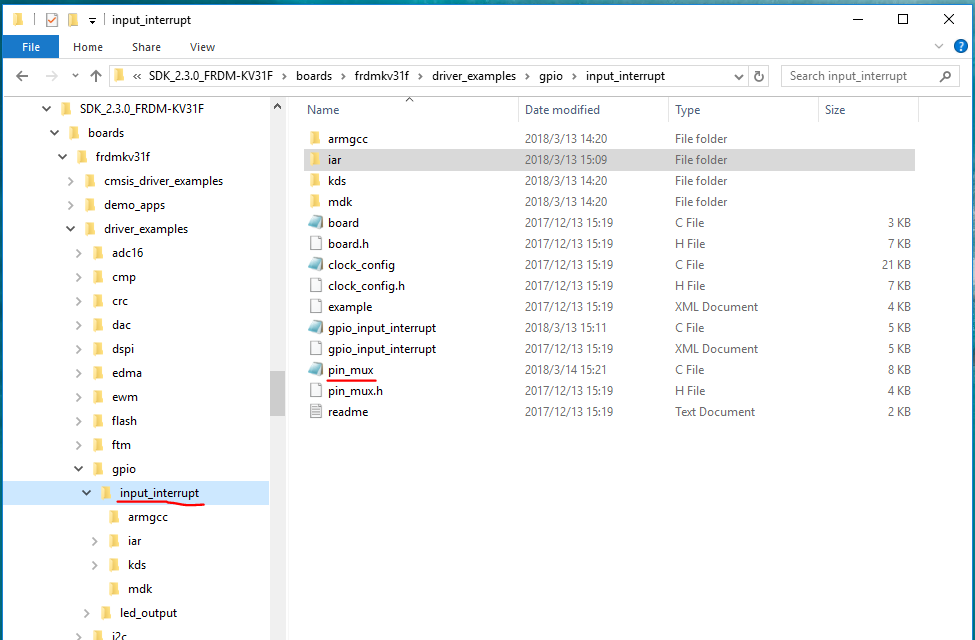Screen dimensions: 975x640
Task: Collapse the input_interrupt tree node
Action: coord(86,493)
